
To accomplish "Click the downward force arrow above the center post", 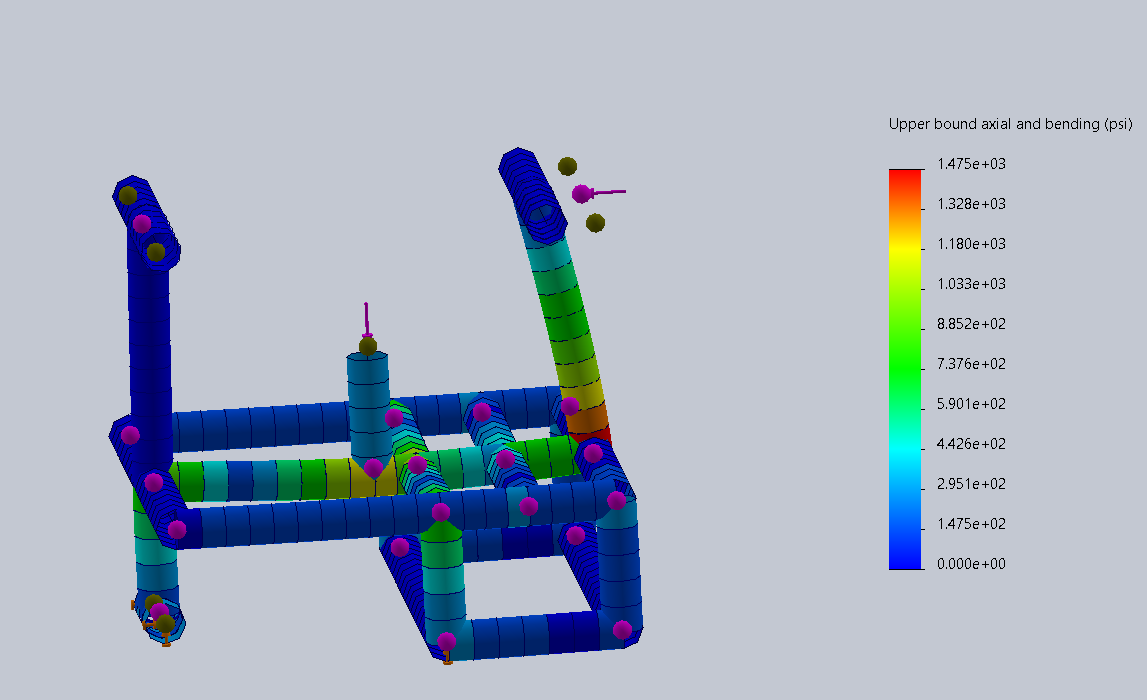I will [x=366, y=320].
